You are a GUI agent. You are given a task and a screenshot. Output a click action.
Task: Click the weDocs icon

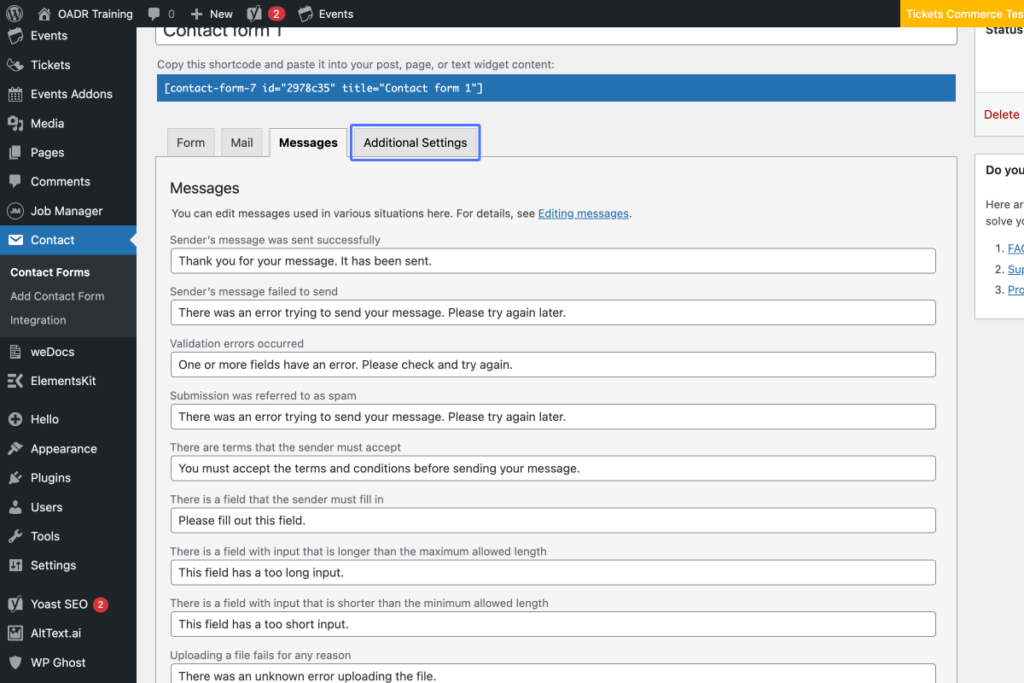[15, 352]
